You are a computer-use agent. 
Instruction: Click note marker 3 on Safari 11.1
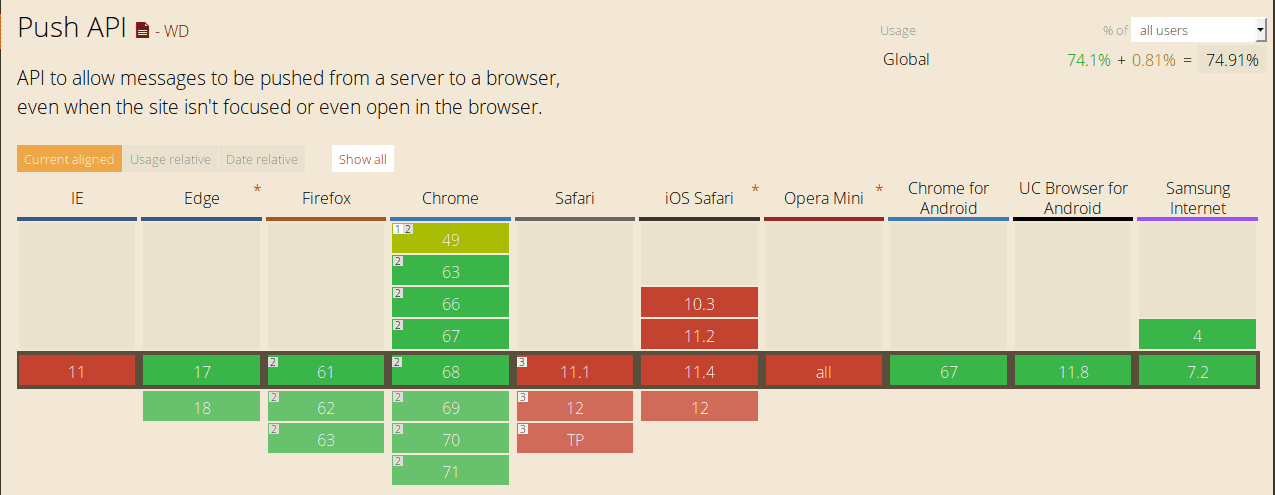click(x=522, y=362)
